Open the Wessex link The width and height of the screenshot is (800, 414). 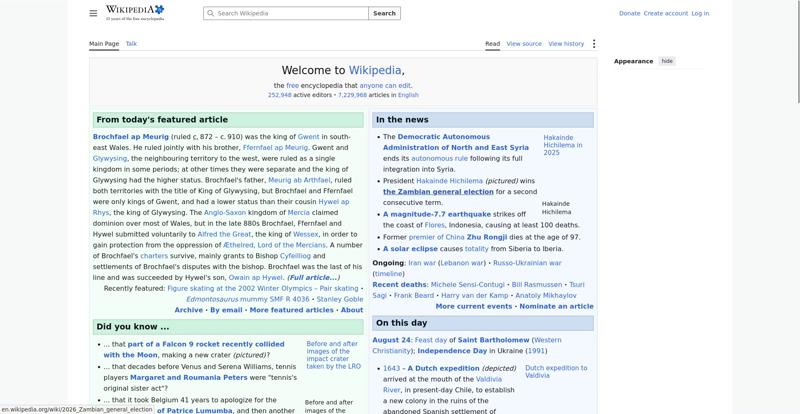pos(306,234)
